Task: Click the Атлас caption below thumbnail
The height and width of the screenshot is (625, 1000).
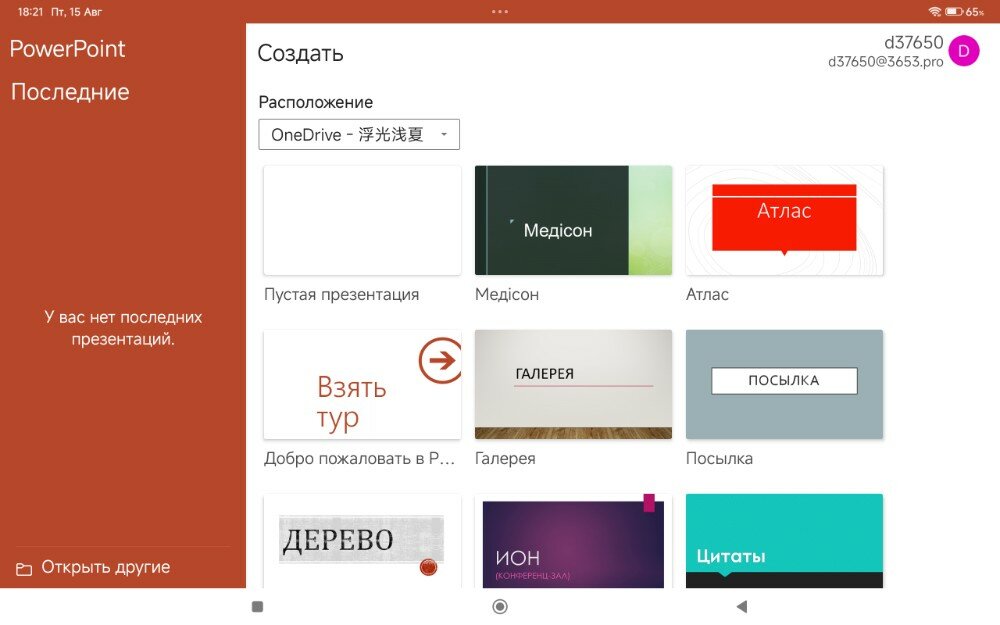Action: click(x=707, y=295)
